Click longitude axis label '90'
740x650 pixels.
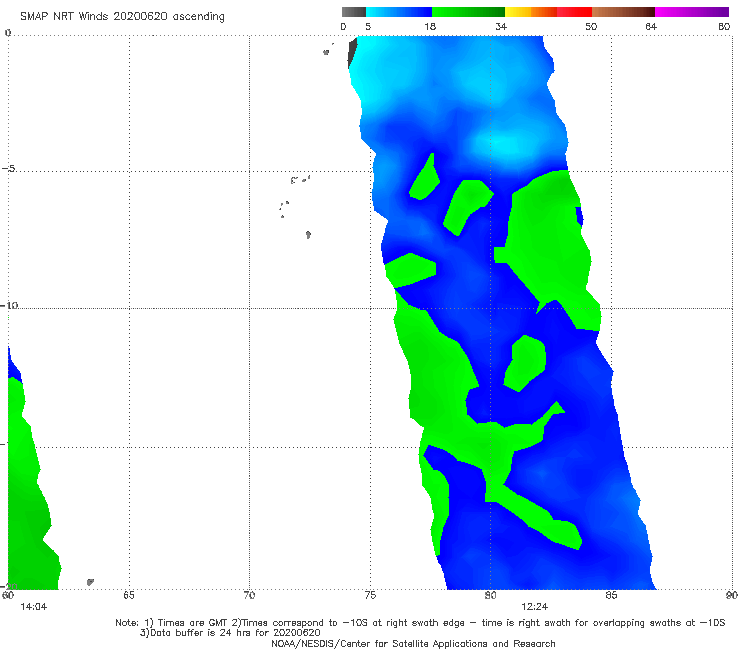(732, 595)
